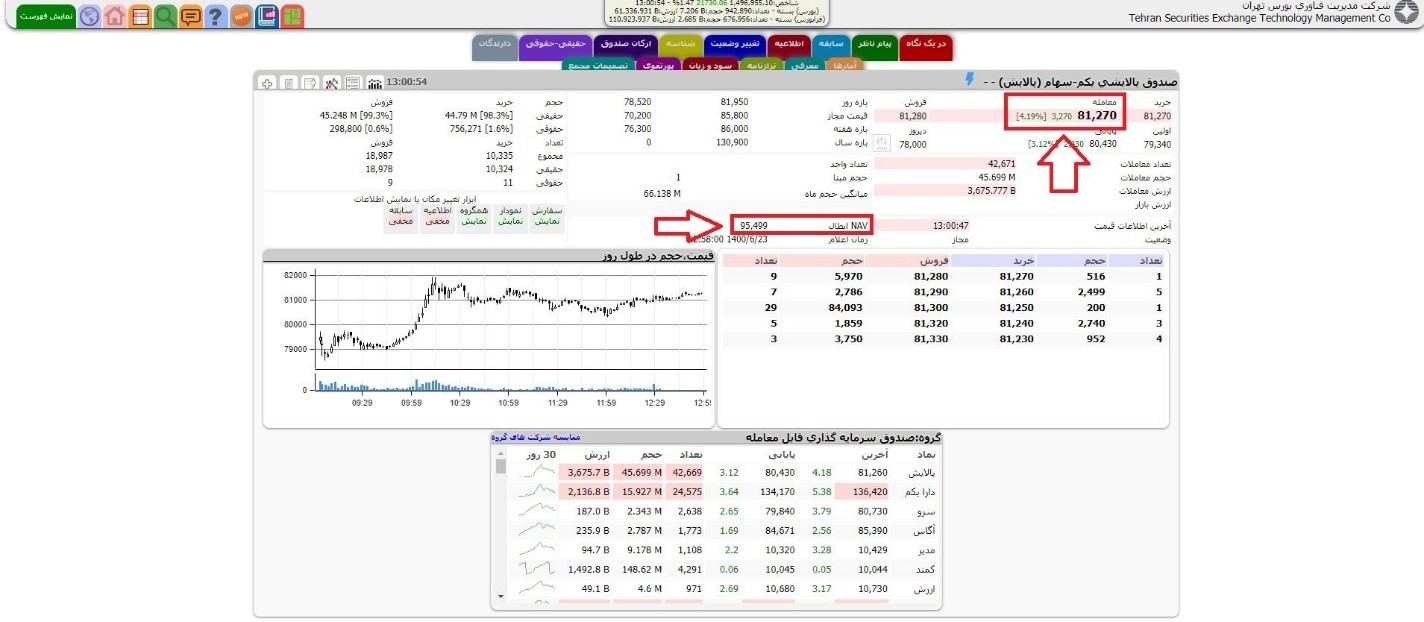Open the orange table grid icon
This screenshot has height=622, width=1424.
pos(140,16)
